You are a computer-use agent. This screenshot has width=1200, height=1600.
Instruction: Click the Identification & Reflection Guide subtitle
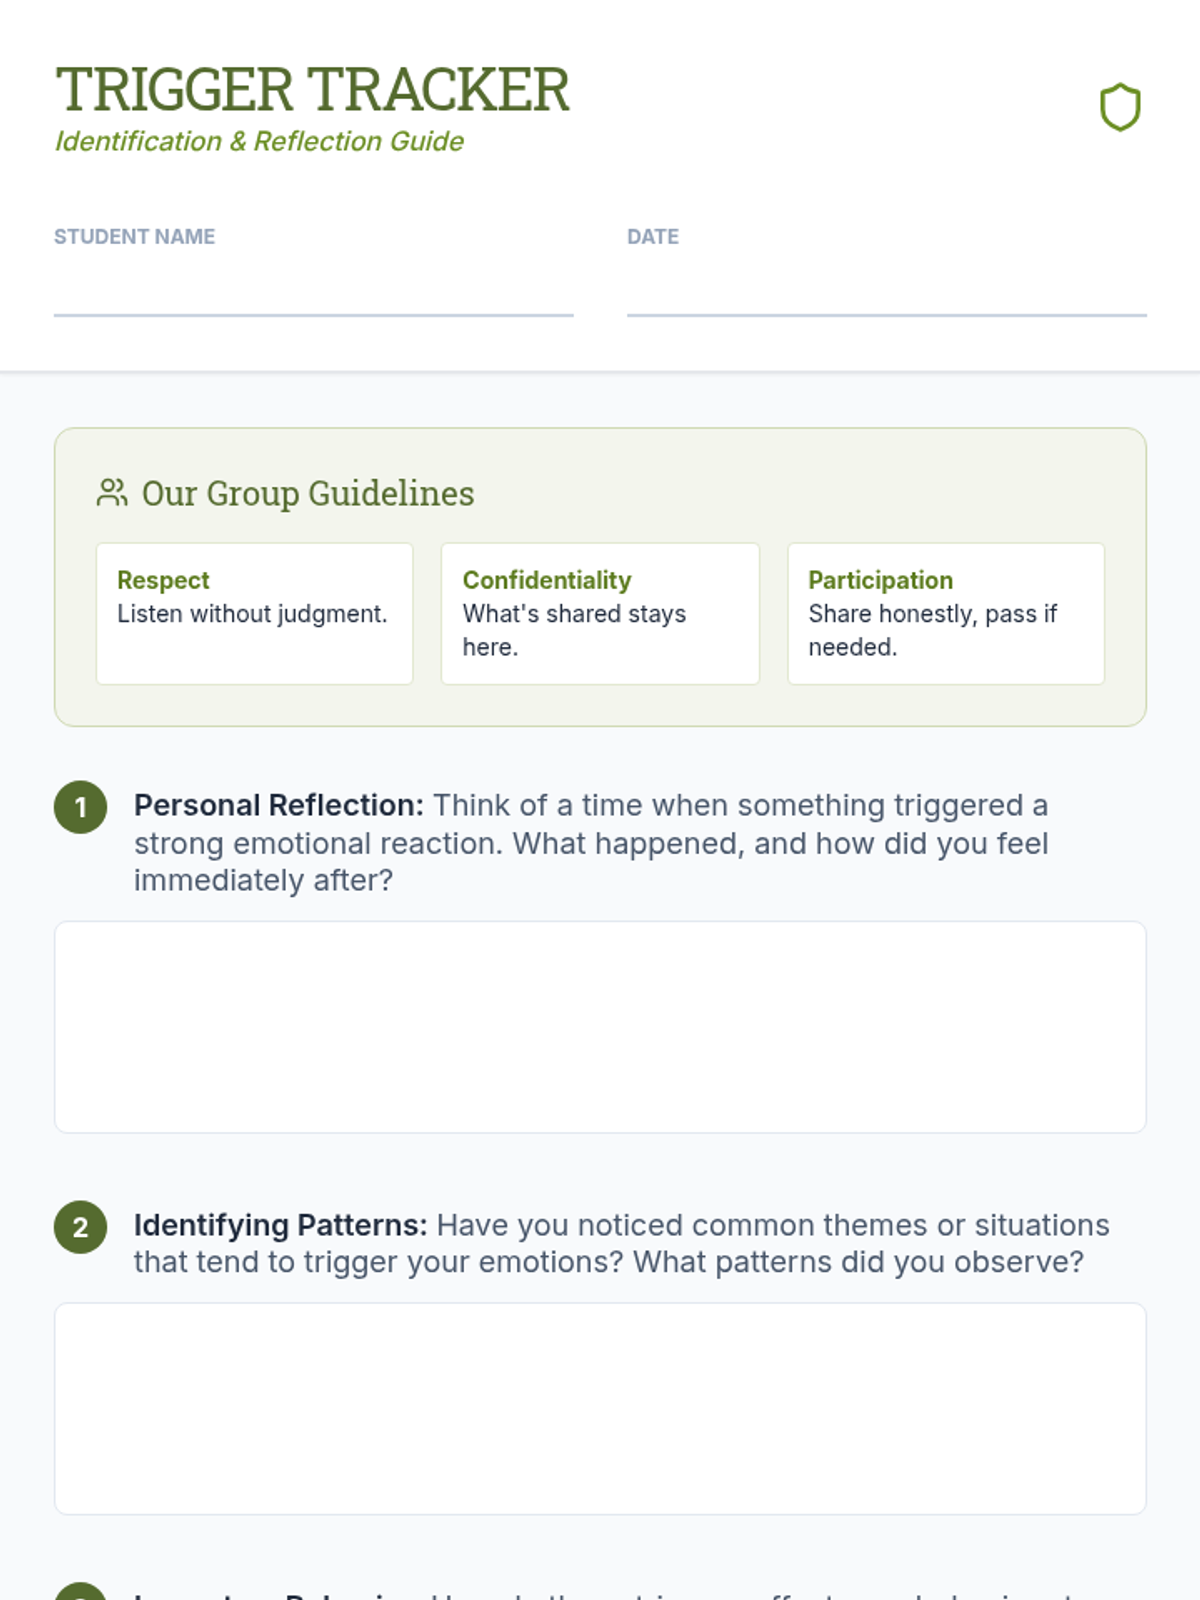[259, 142]
